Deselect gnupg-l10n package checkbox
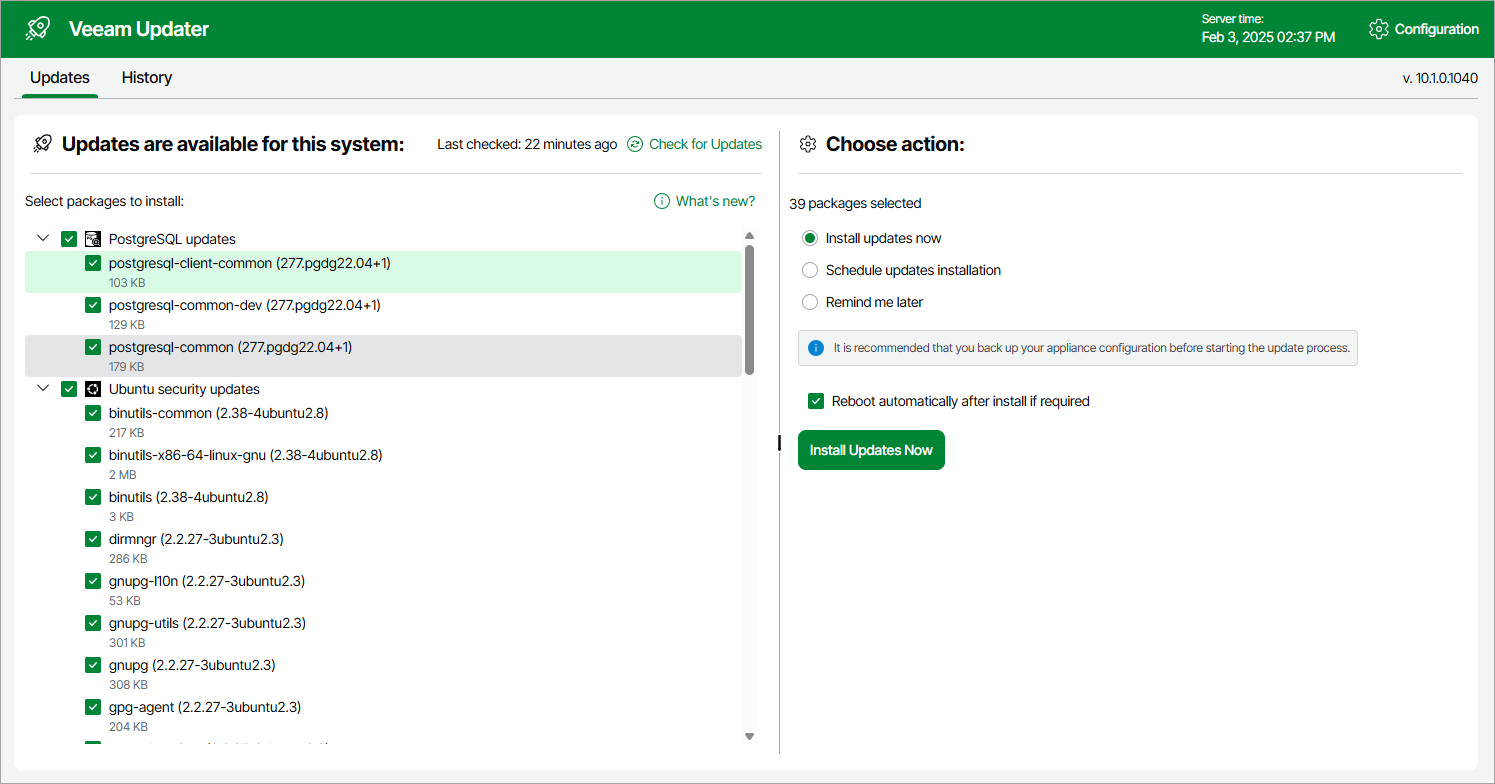Screen dimensions: 1495x784 (93, 581)
